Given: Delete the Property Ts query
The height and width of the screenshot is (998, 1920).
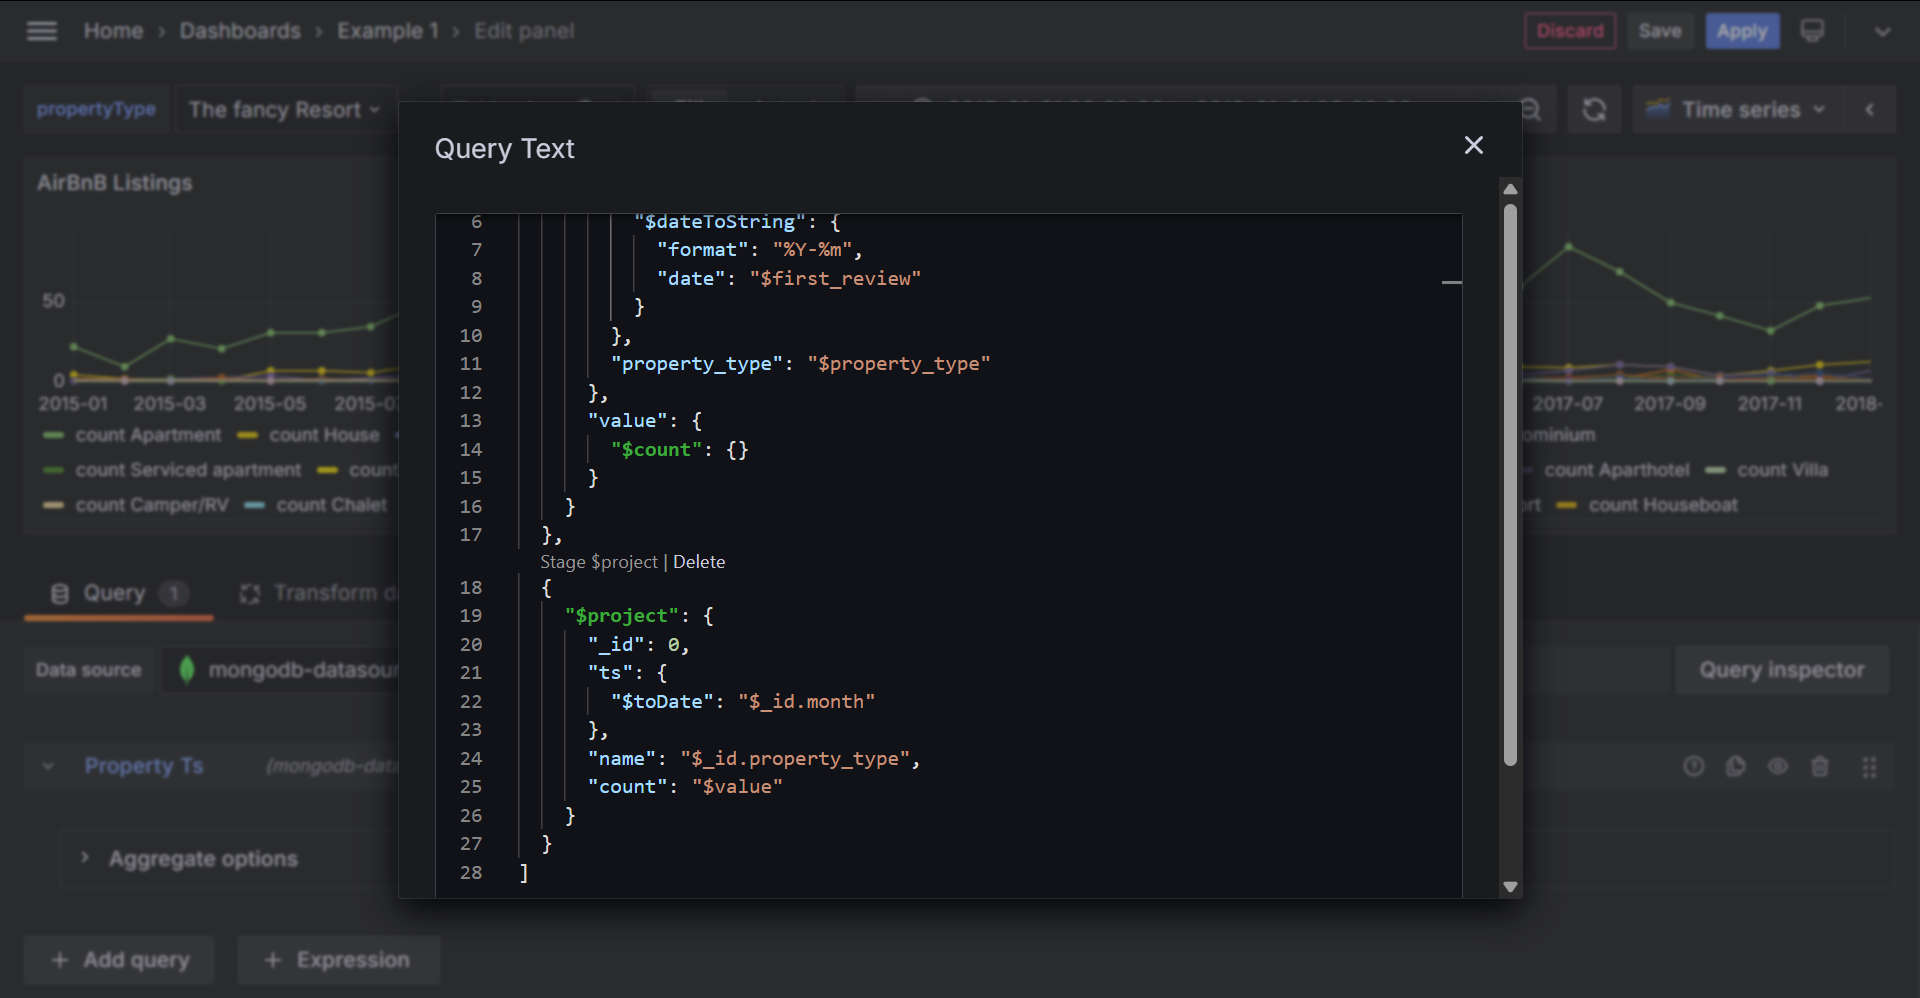Looking at the screenshot, I should click(1819, 767).
